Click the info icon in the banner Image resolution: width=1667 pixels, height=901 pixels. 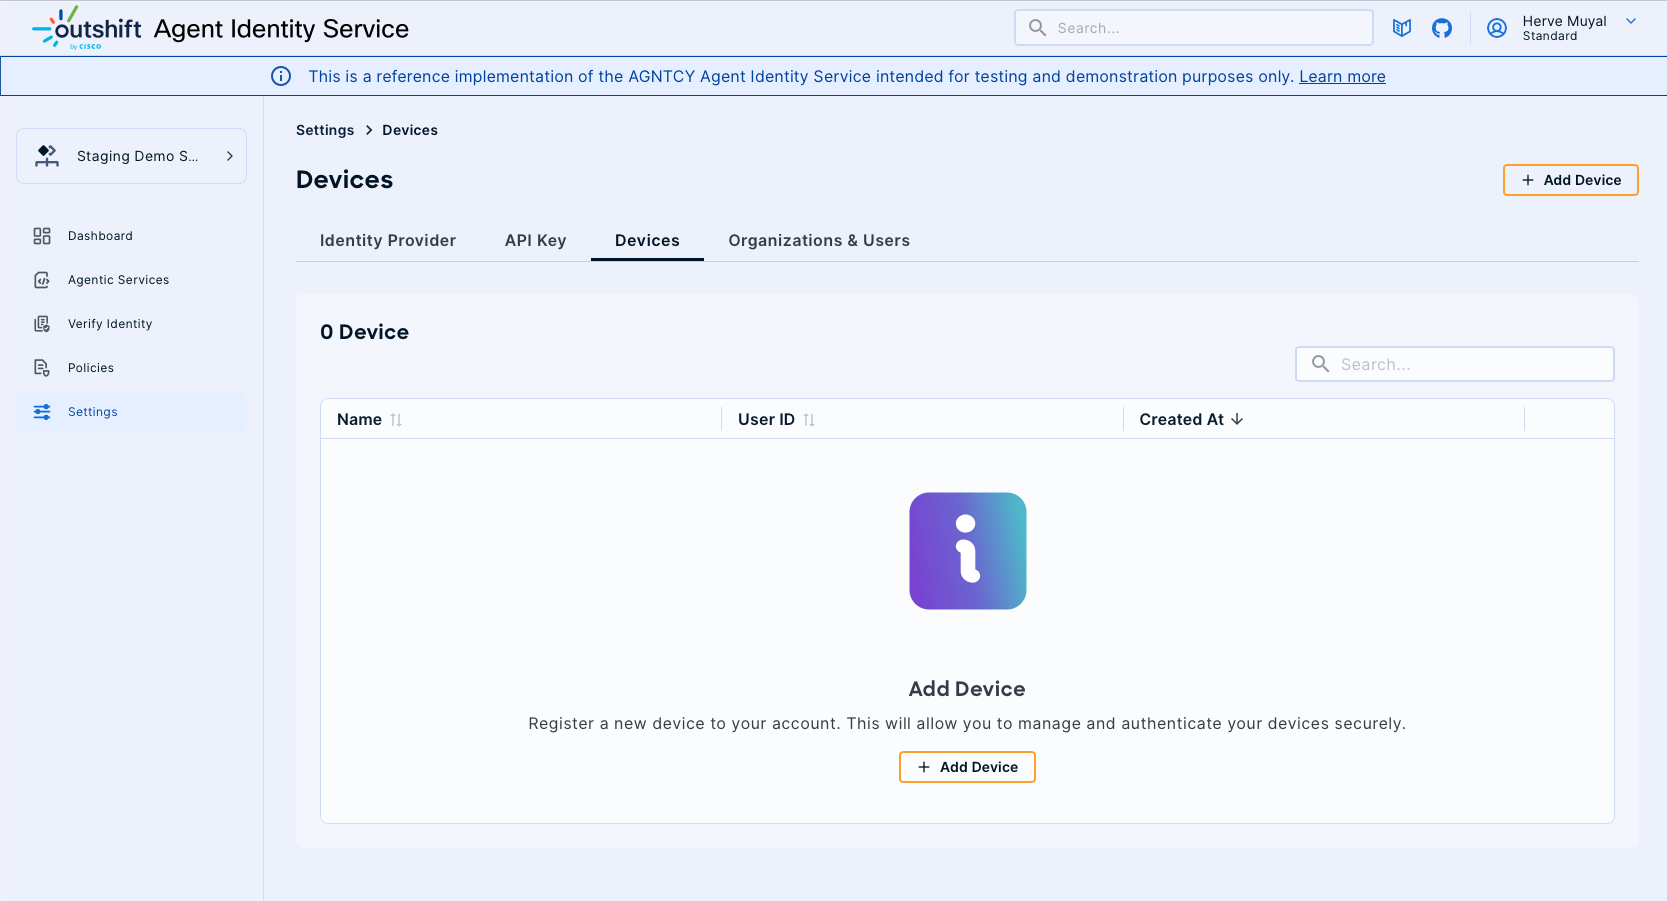click(281, 76)
